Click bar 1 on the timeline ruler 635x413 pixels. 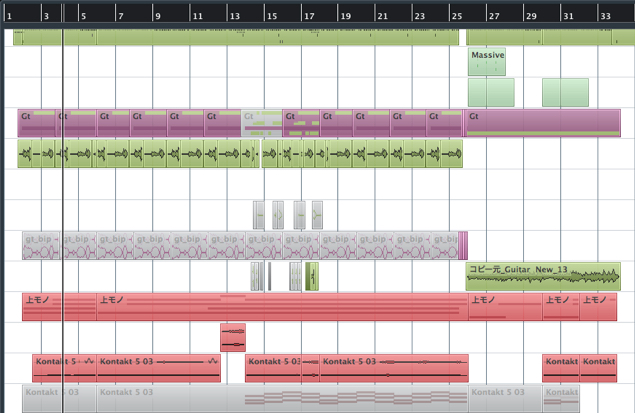coord(9,16)
